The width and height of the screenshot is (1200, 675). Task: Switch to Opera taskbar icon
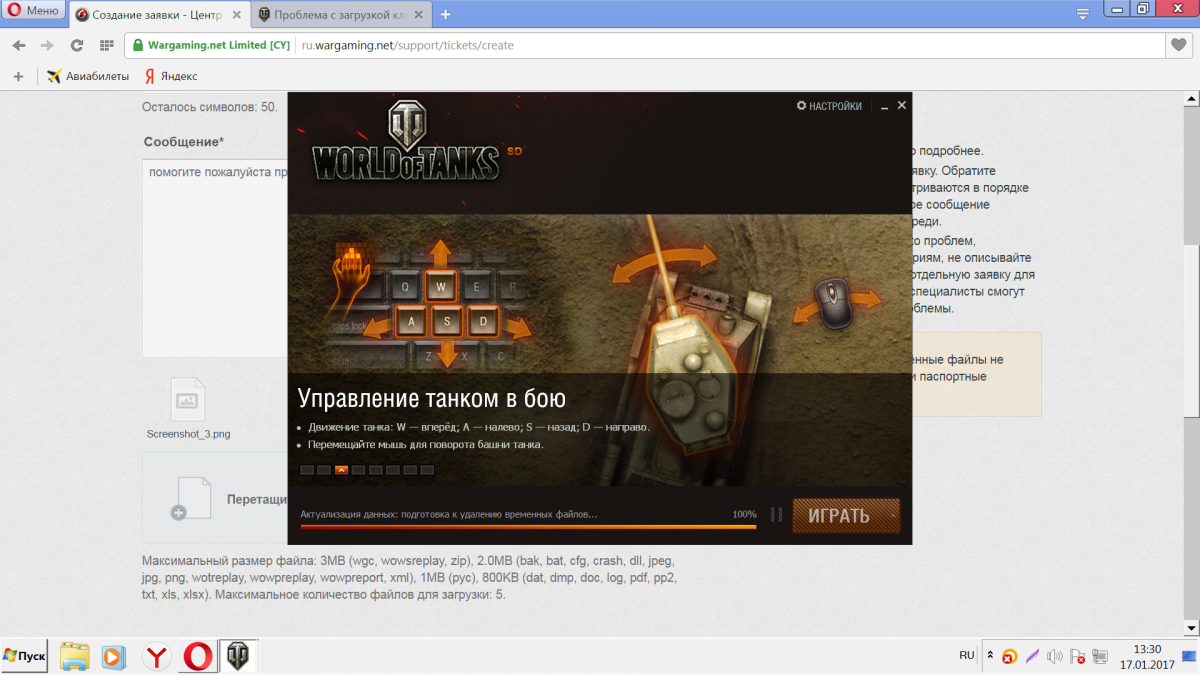coord(198,657)
